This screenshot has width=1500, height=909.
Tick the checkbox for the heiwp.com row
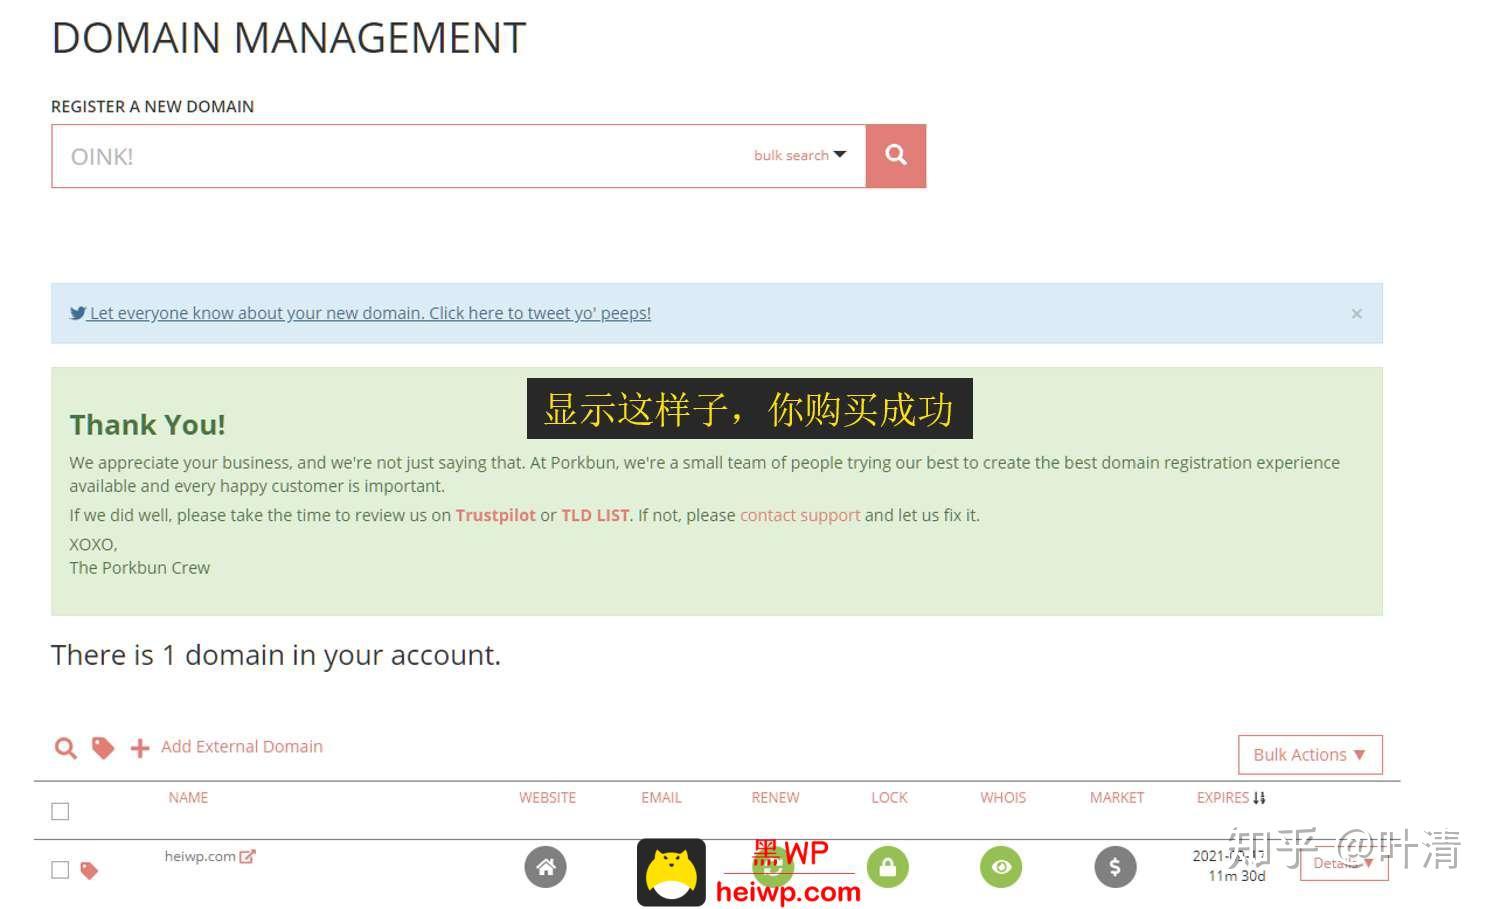click(x=60, y=870)
